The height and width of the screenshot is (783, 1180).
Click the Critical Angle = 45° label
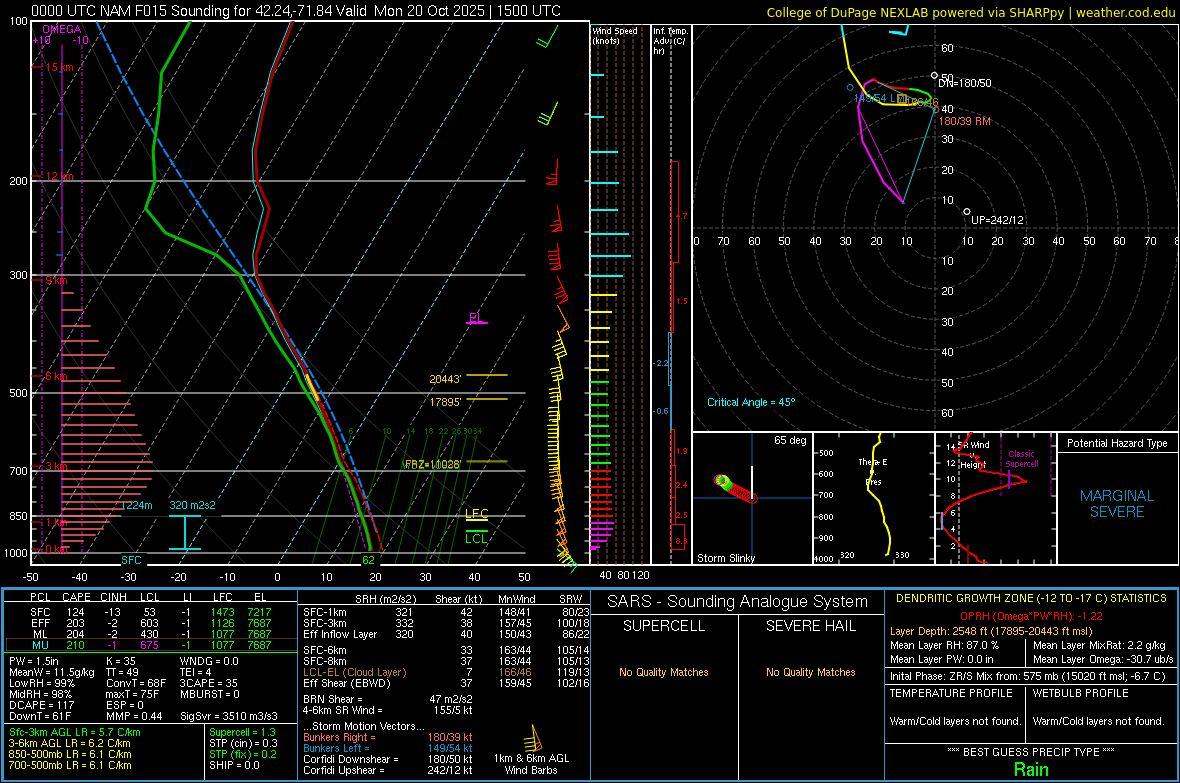(750, 402)
